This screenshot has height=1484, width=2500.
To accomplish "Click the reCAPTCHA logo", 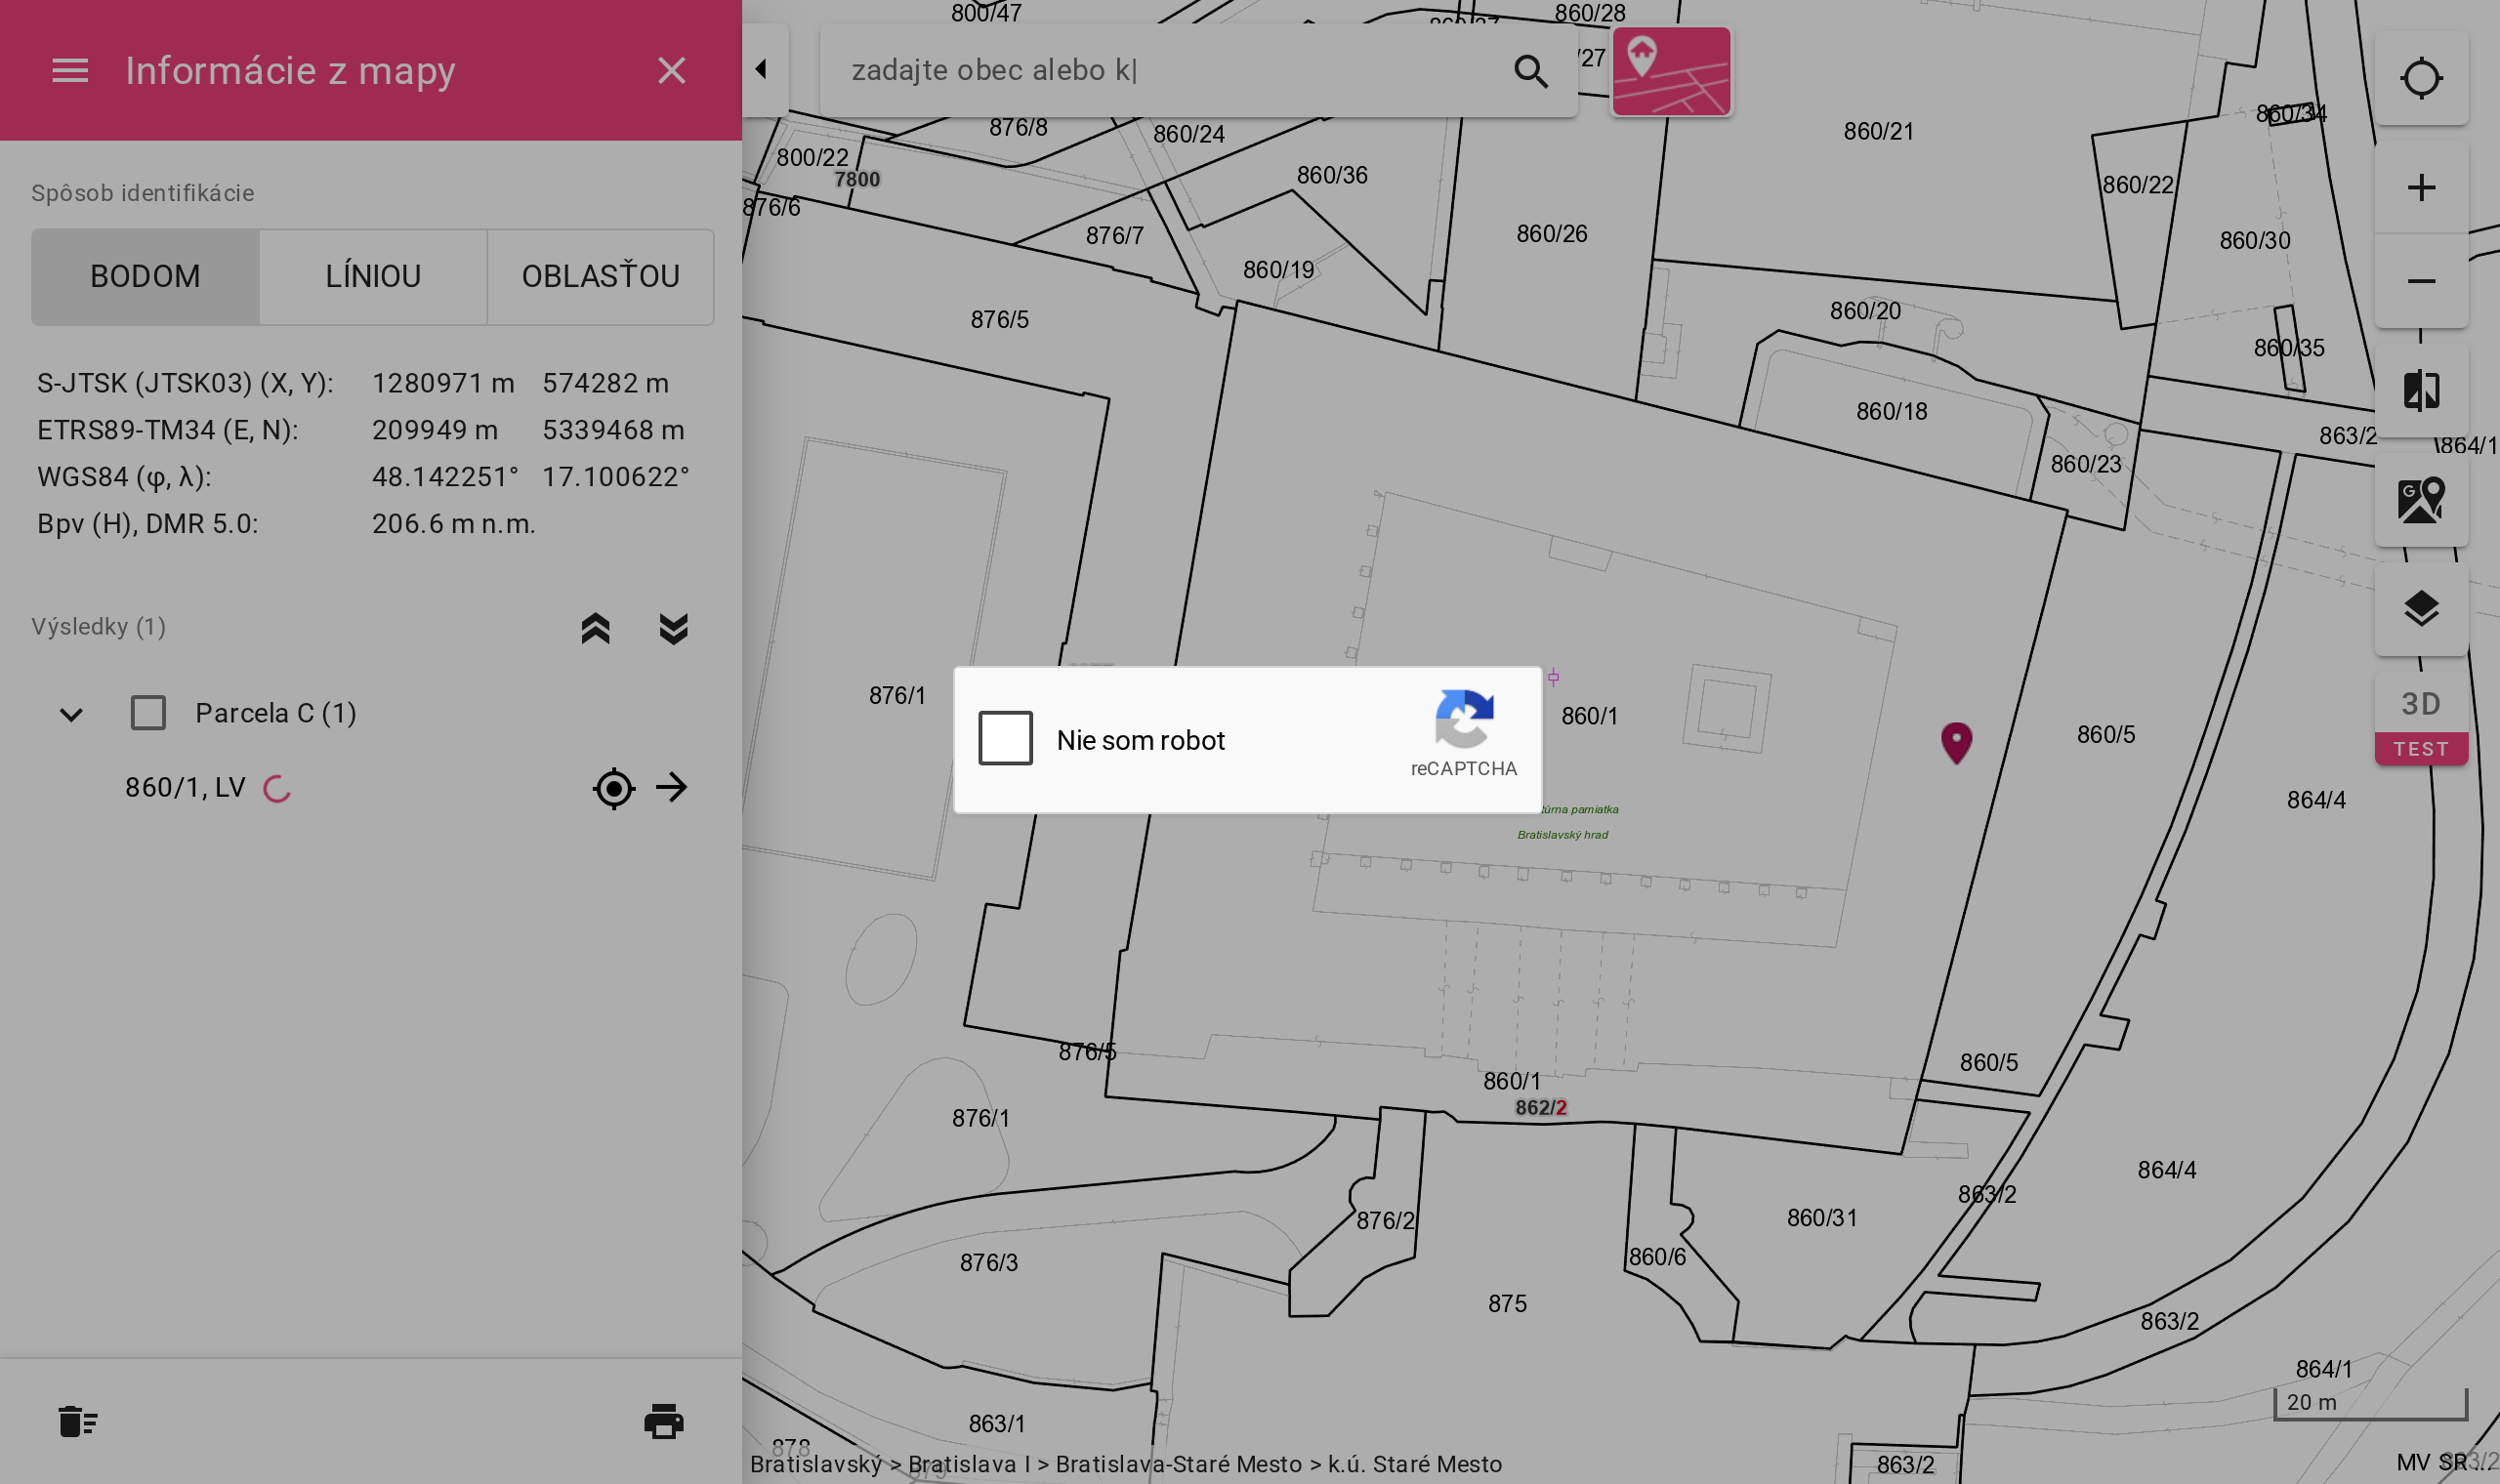I will tap(1464, 718).
